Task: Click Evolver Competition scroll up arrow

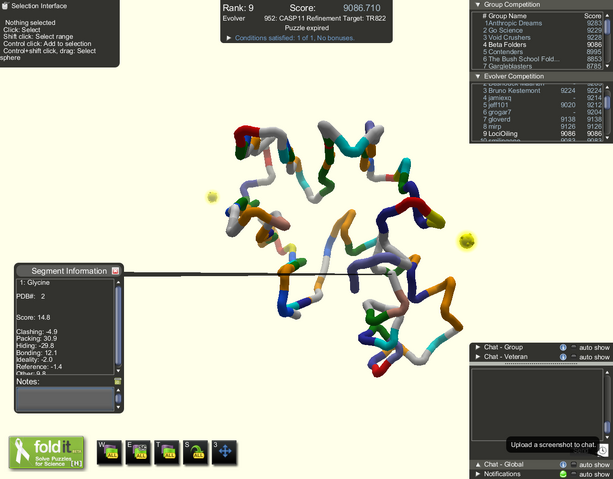Action: (607, 87)
